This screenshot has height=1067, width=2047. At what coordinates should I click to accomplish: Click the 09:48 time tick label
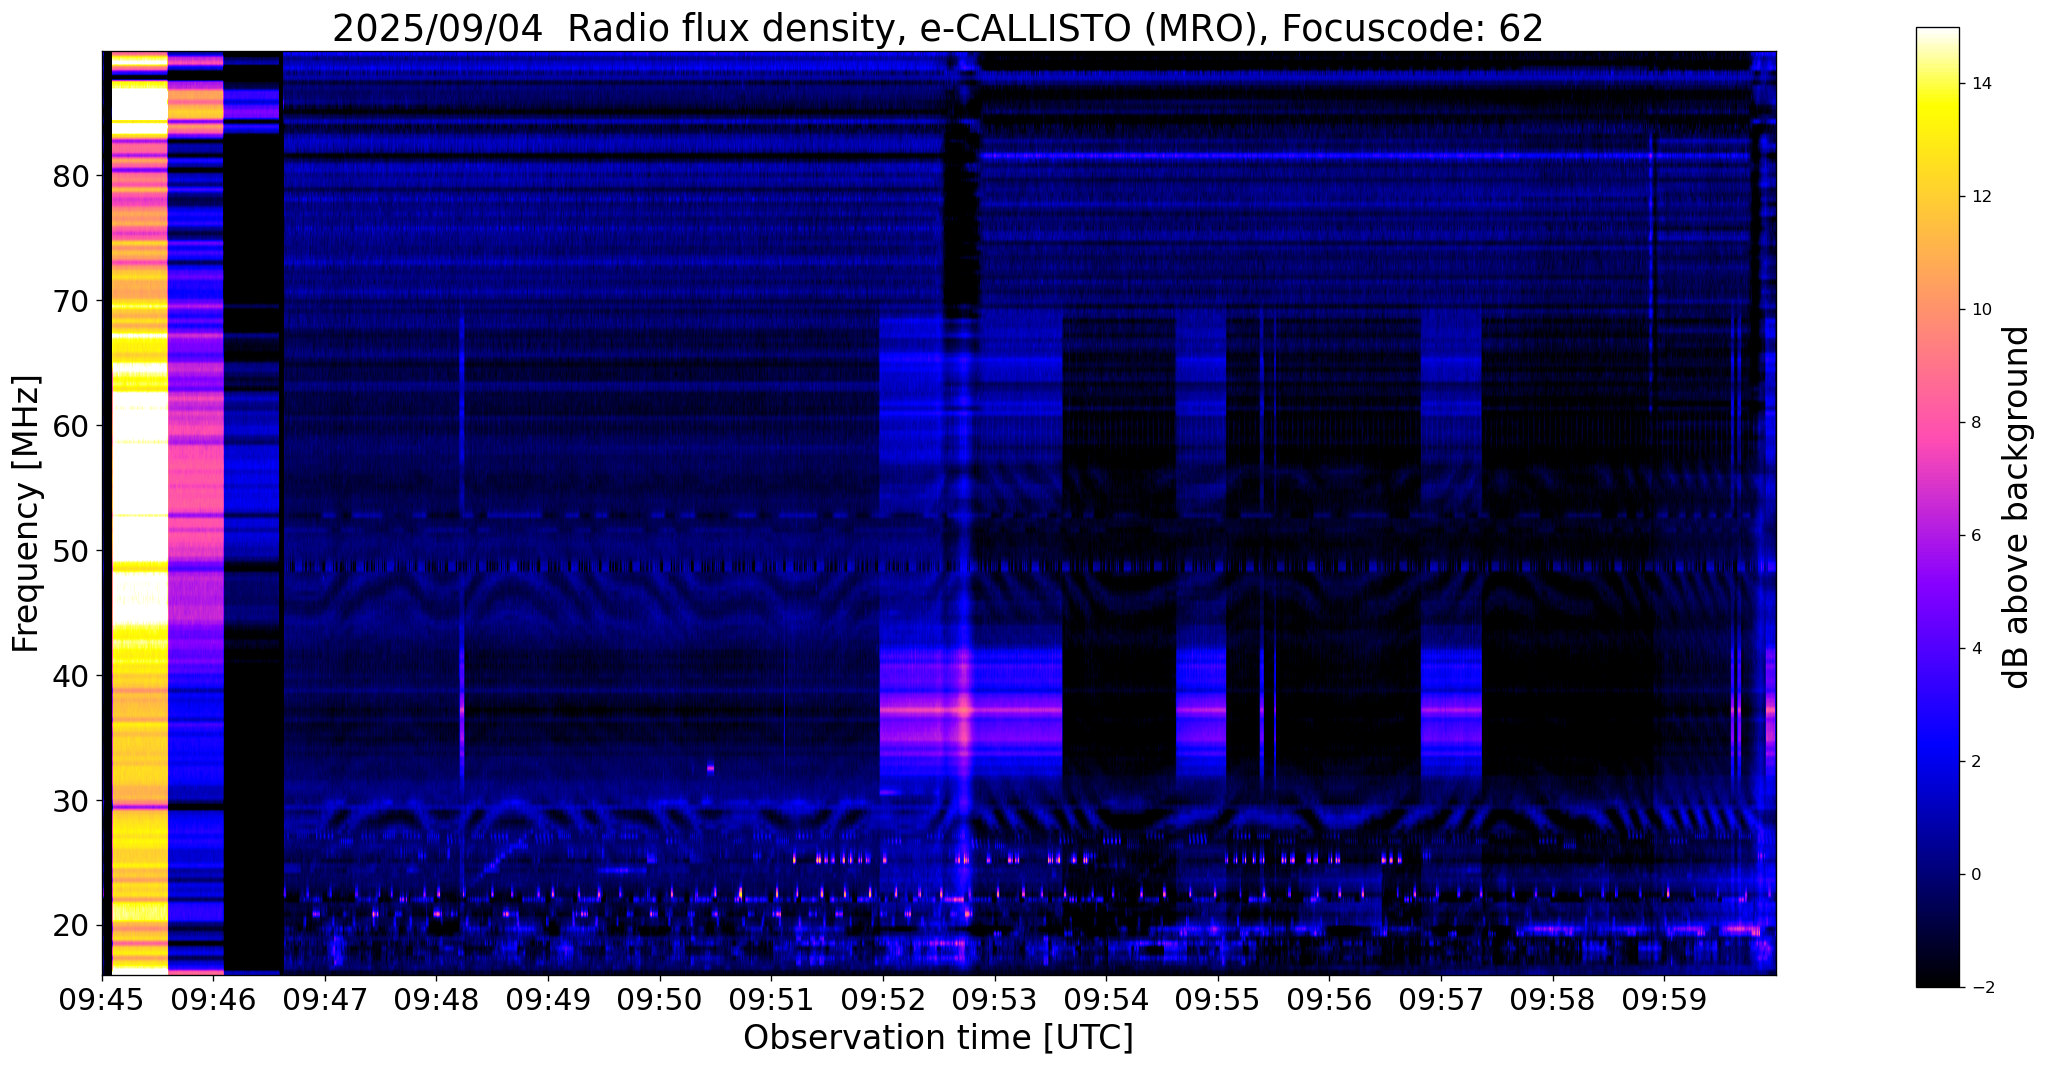(x=436, y=999)
